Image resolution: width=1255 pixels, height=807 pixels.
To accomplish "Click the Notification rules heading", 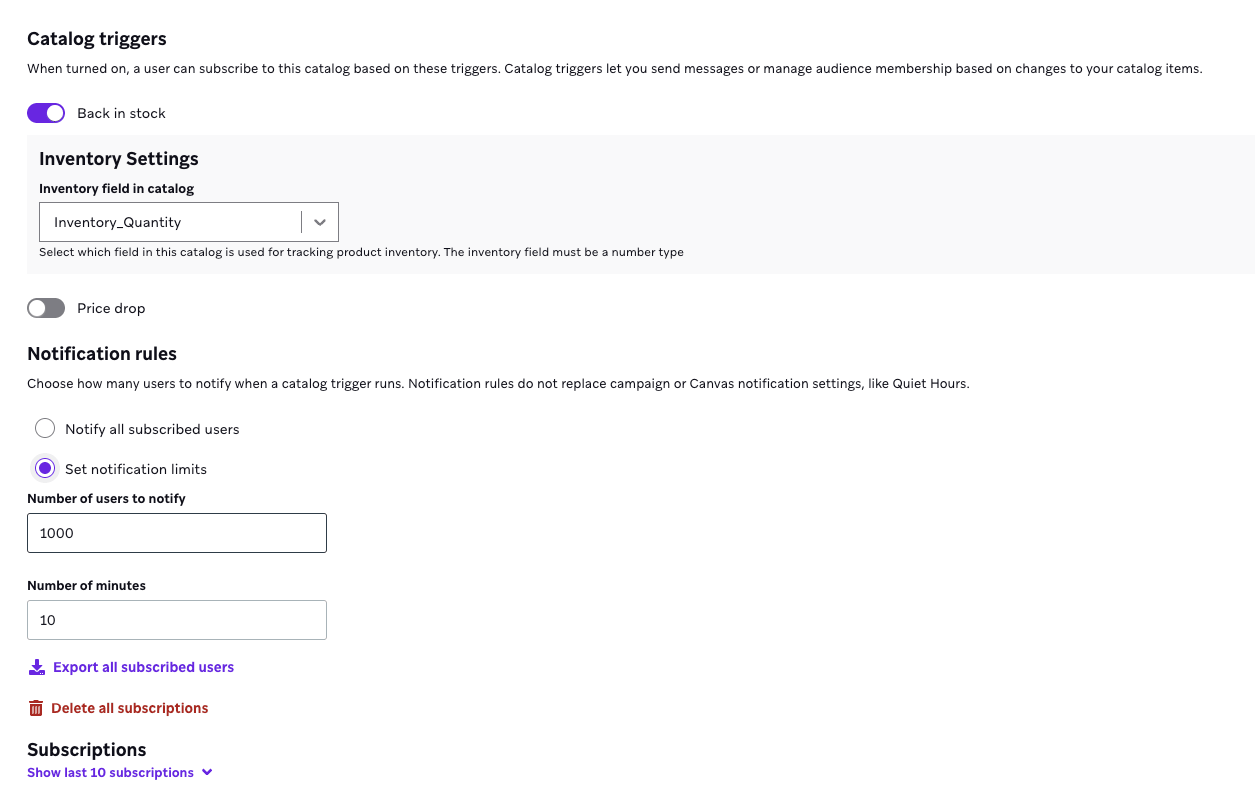I will point(101,354).
